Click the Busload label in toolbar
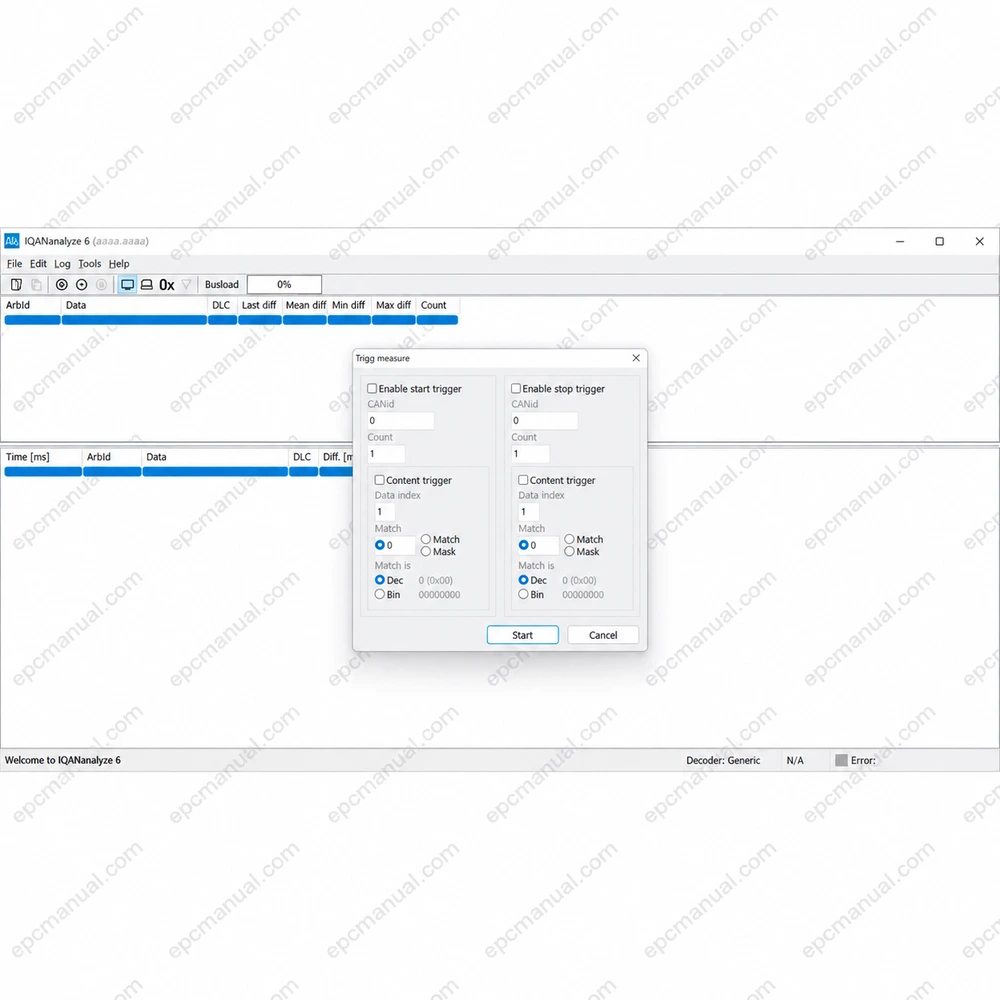This screenshot has width=1000, height=1000. [222, 284]
